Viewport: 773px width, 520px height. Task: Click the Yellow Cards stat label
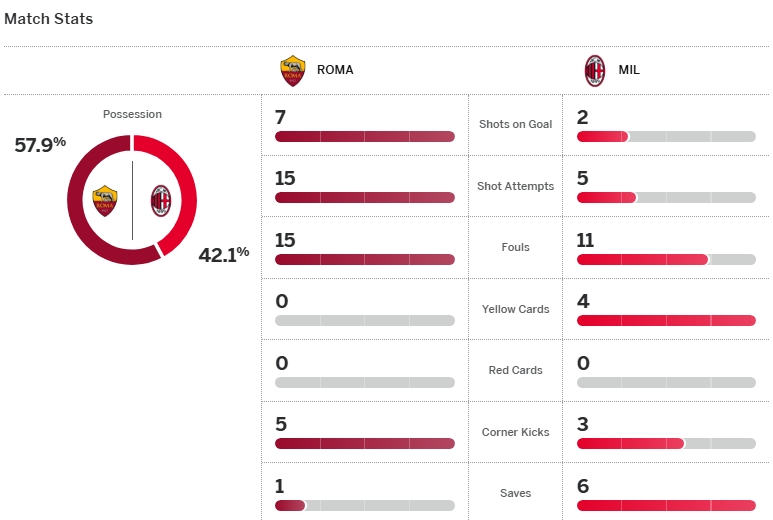515,309
